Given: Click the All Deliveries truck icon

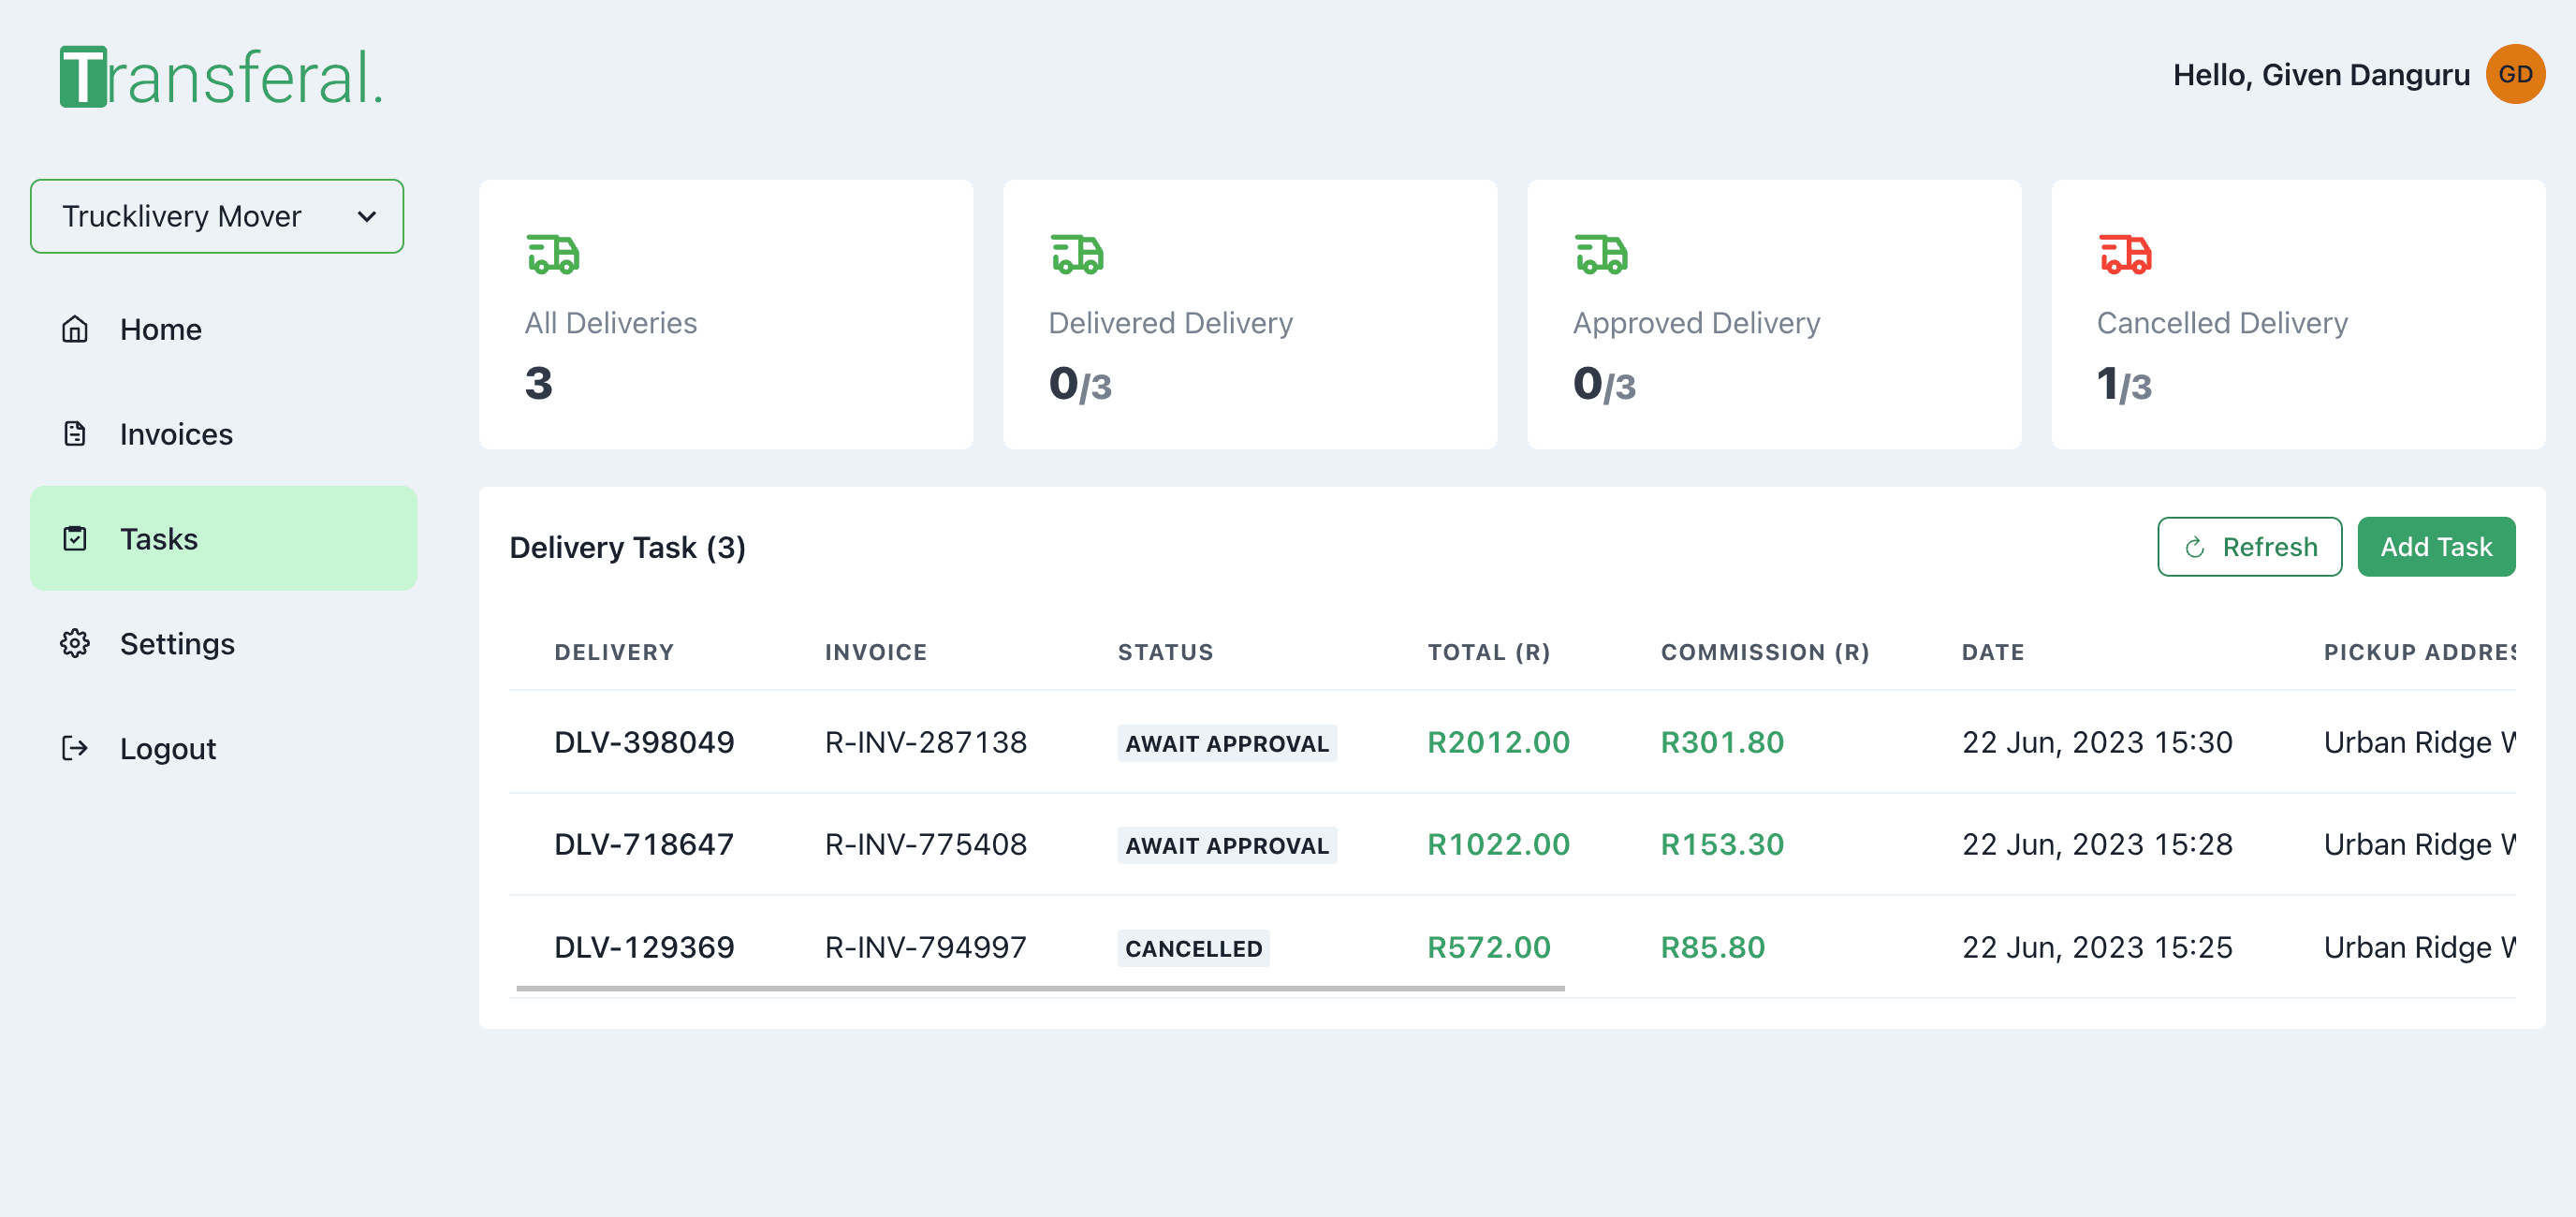Looking at the screenshot, I should [x=553, y=254].
